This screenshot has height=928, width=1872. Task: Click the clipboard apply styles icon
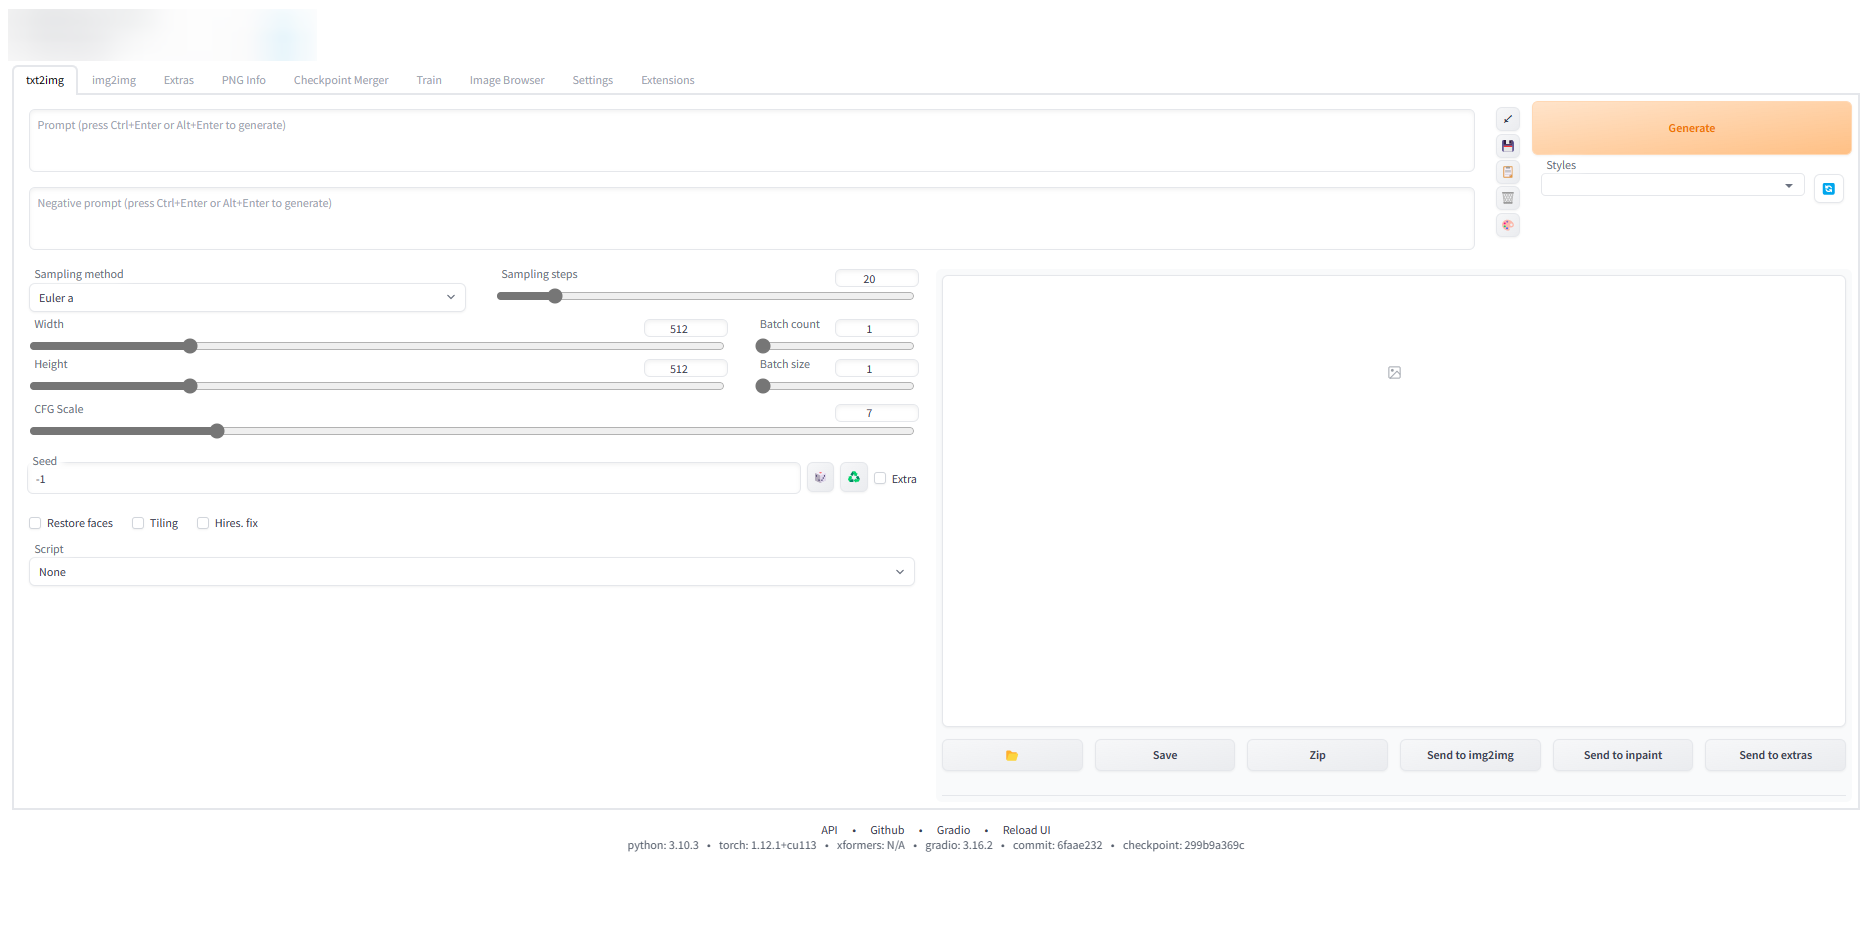(1507, 172)
